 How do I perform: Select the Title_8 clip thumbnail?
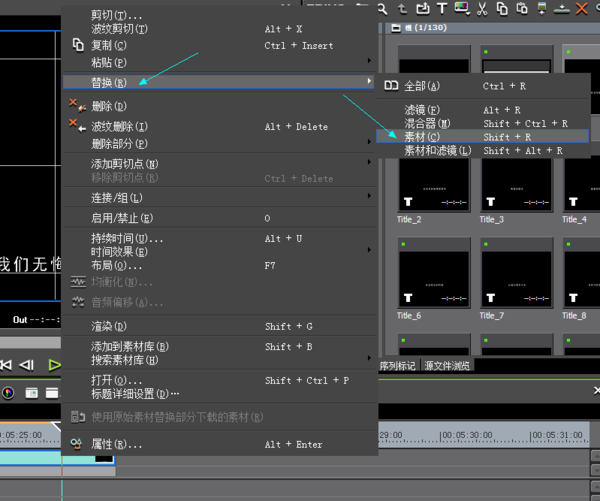pos(582,273)
